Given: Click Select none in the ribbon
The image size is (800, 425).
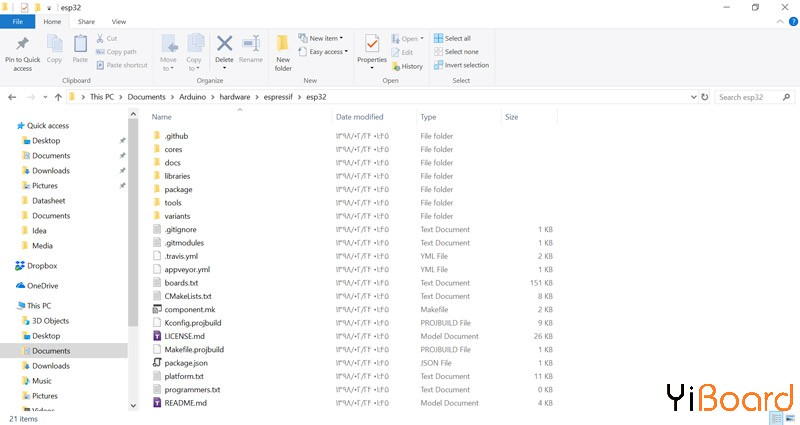Looking at the screenshot, I should point(456,52).
